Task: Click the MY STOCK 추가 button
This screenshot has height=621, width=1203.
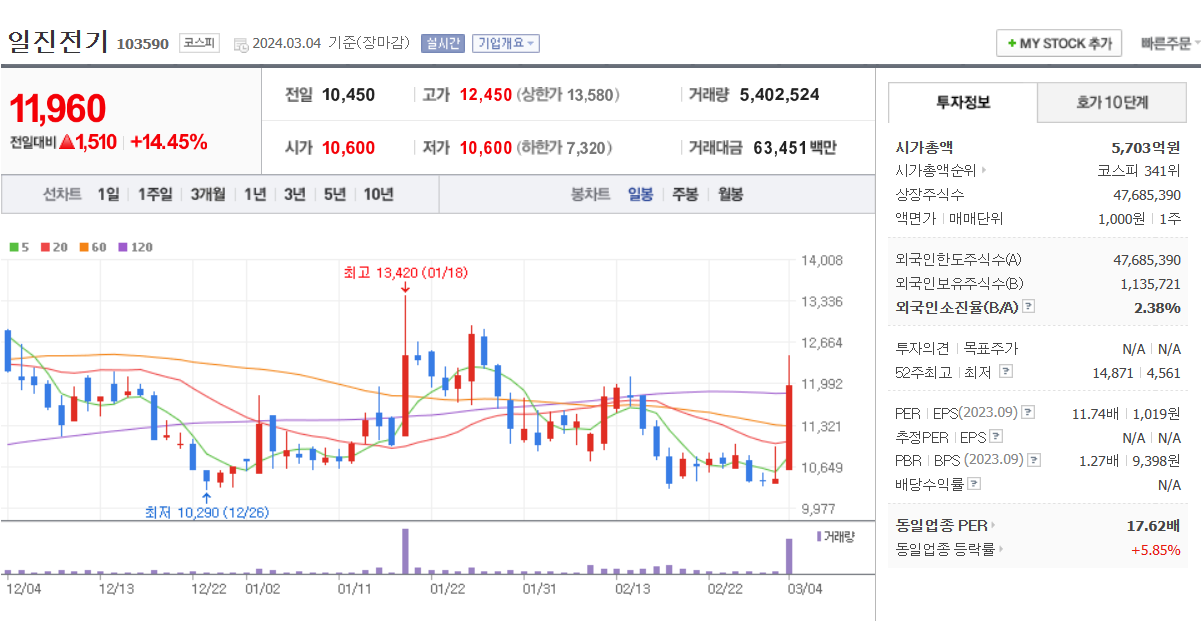Action: point(1059,44)
